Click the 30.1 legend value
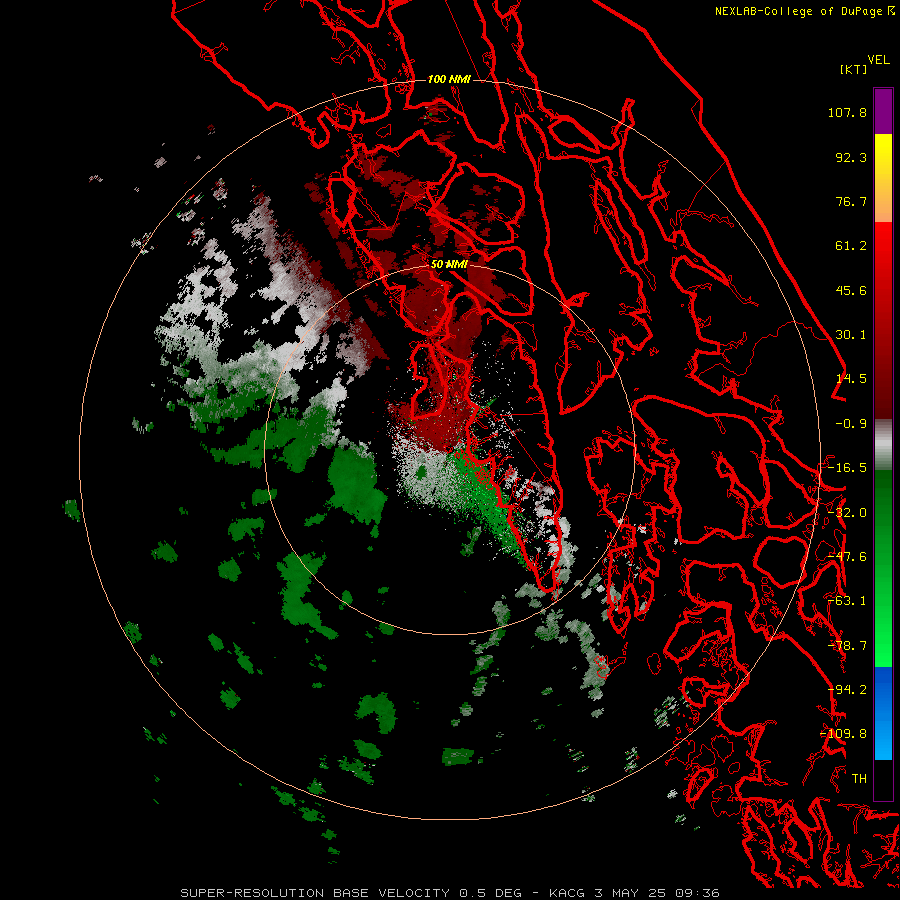 pyautogui.click(x=851, y=335)
